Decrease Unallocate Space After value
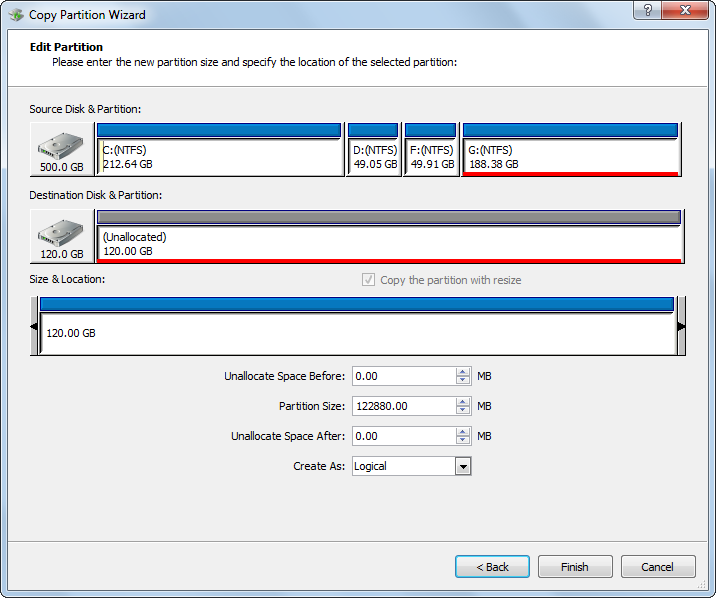Screen dimensions: 716x598 click(x=463, y=440)
